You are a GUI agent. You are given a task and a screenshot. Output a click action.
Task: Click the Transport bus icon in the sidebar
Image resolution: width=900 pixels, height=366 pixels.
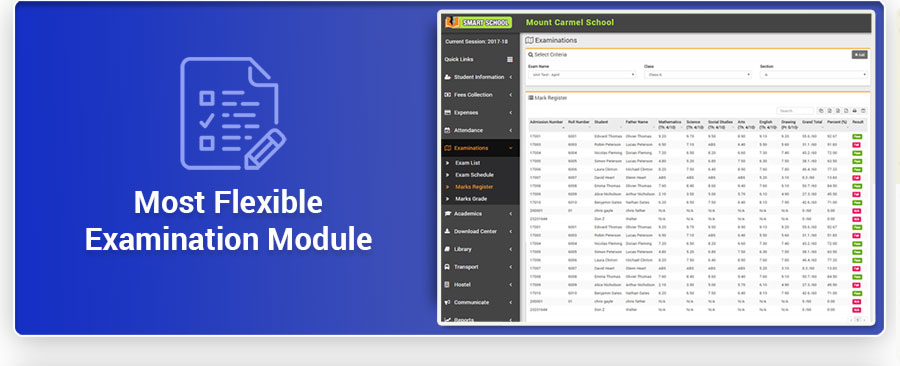coord(447,267)
